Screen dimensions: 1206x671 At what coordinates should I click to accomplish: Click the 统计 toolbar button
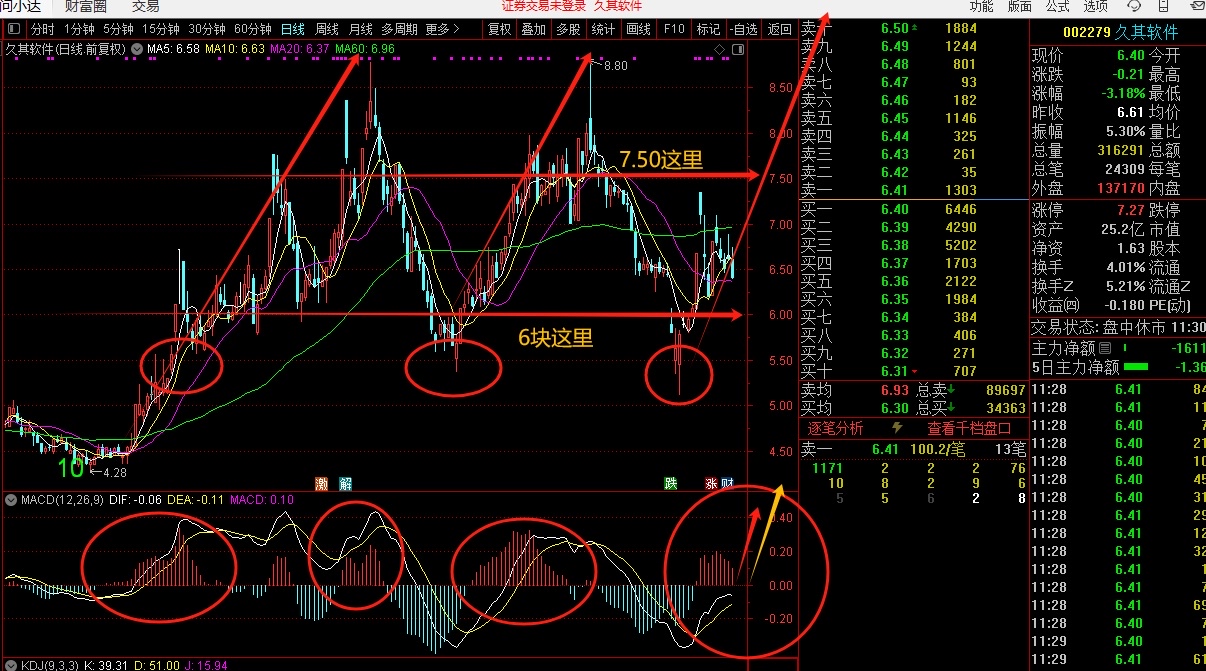pyautogui.click(x=603, y=29)
